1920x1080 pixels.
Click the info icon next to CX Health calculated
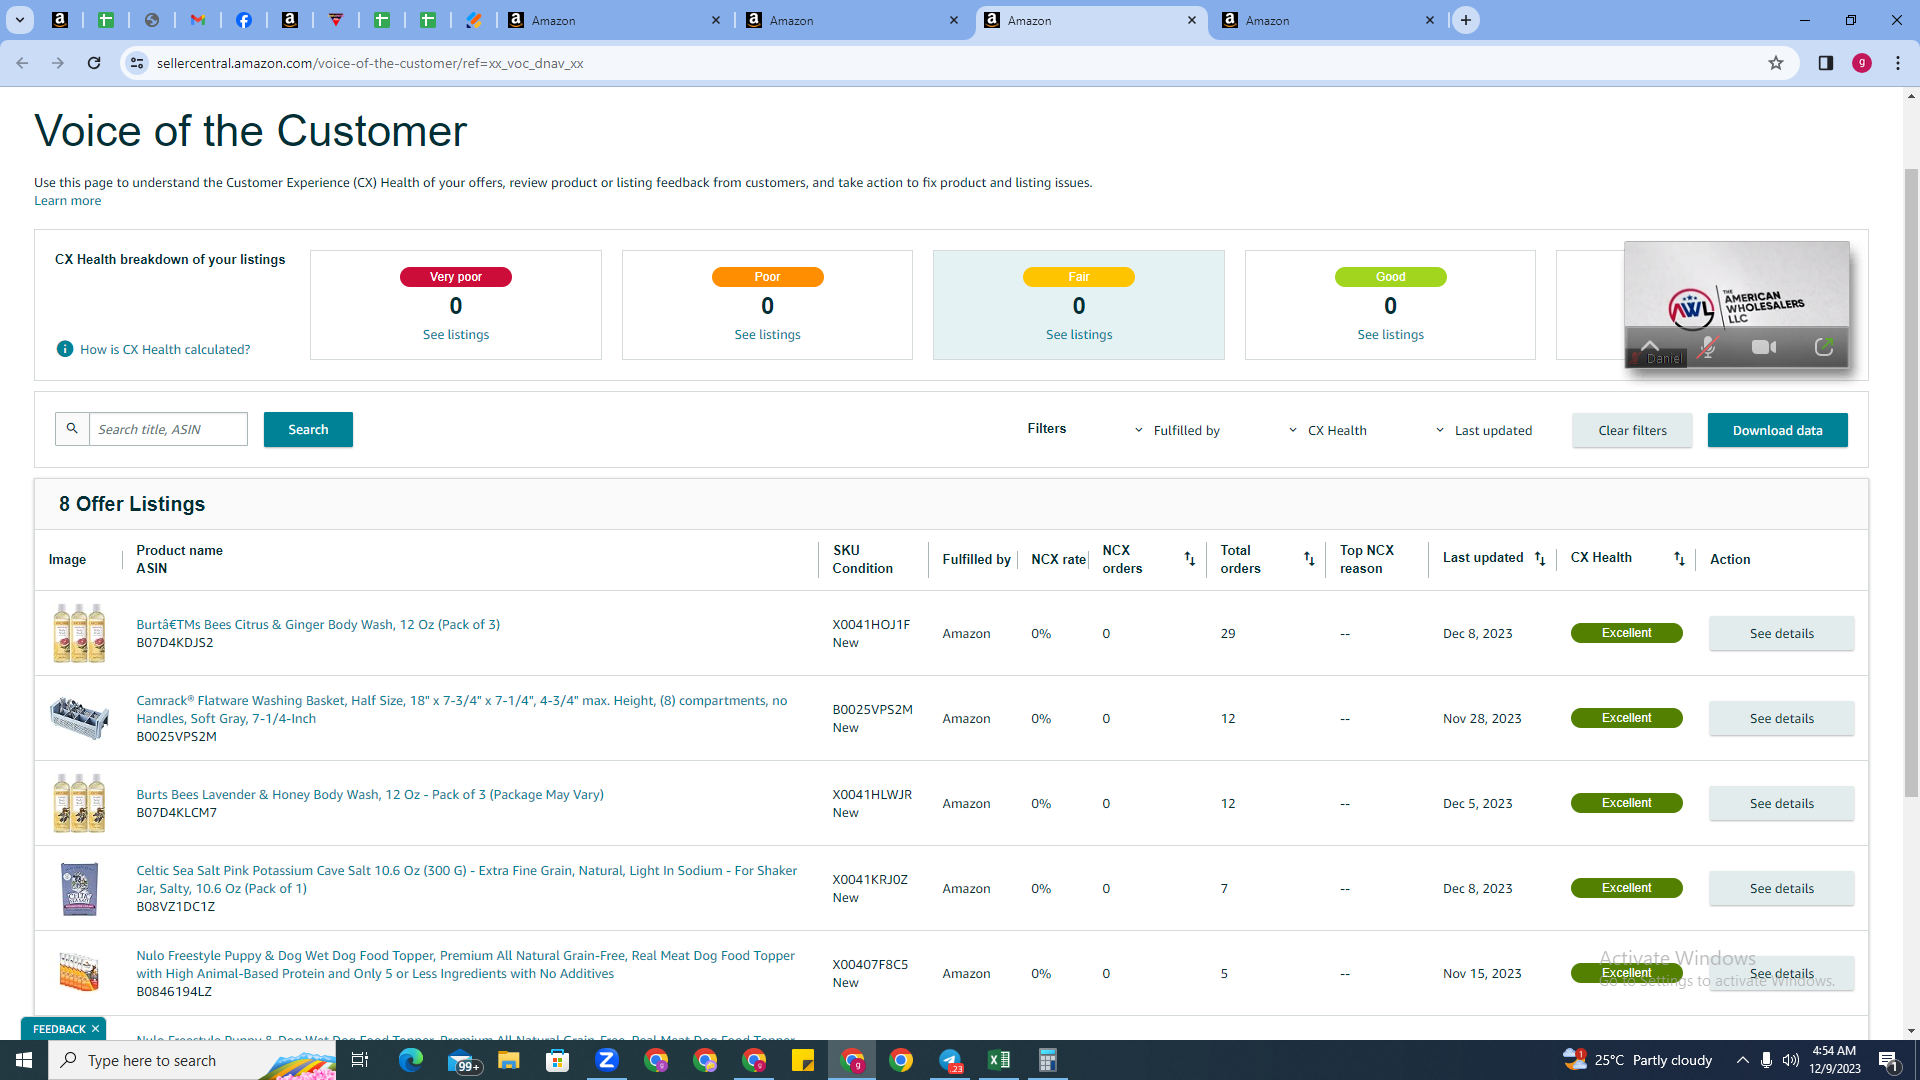click(65, 349)
